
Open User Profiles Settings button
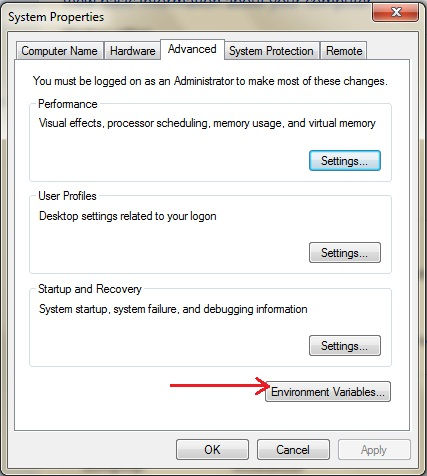coord(345,253)
